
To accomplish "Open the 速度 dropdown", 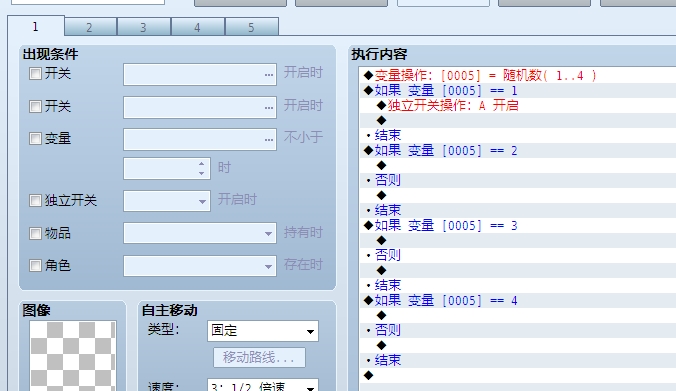I will coord(263,385).
